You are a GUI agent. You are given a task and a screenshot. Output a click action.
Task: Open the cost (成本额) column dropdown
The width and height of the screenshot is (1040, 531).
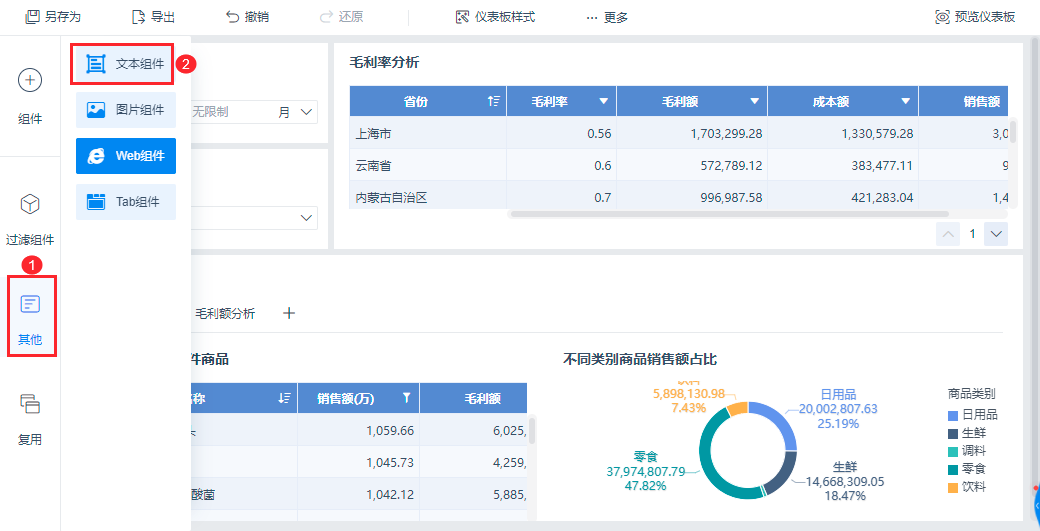tap(905, 101)
